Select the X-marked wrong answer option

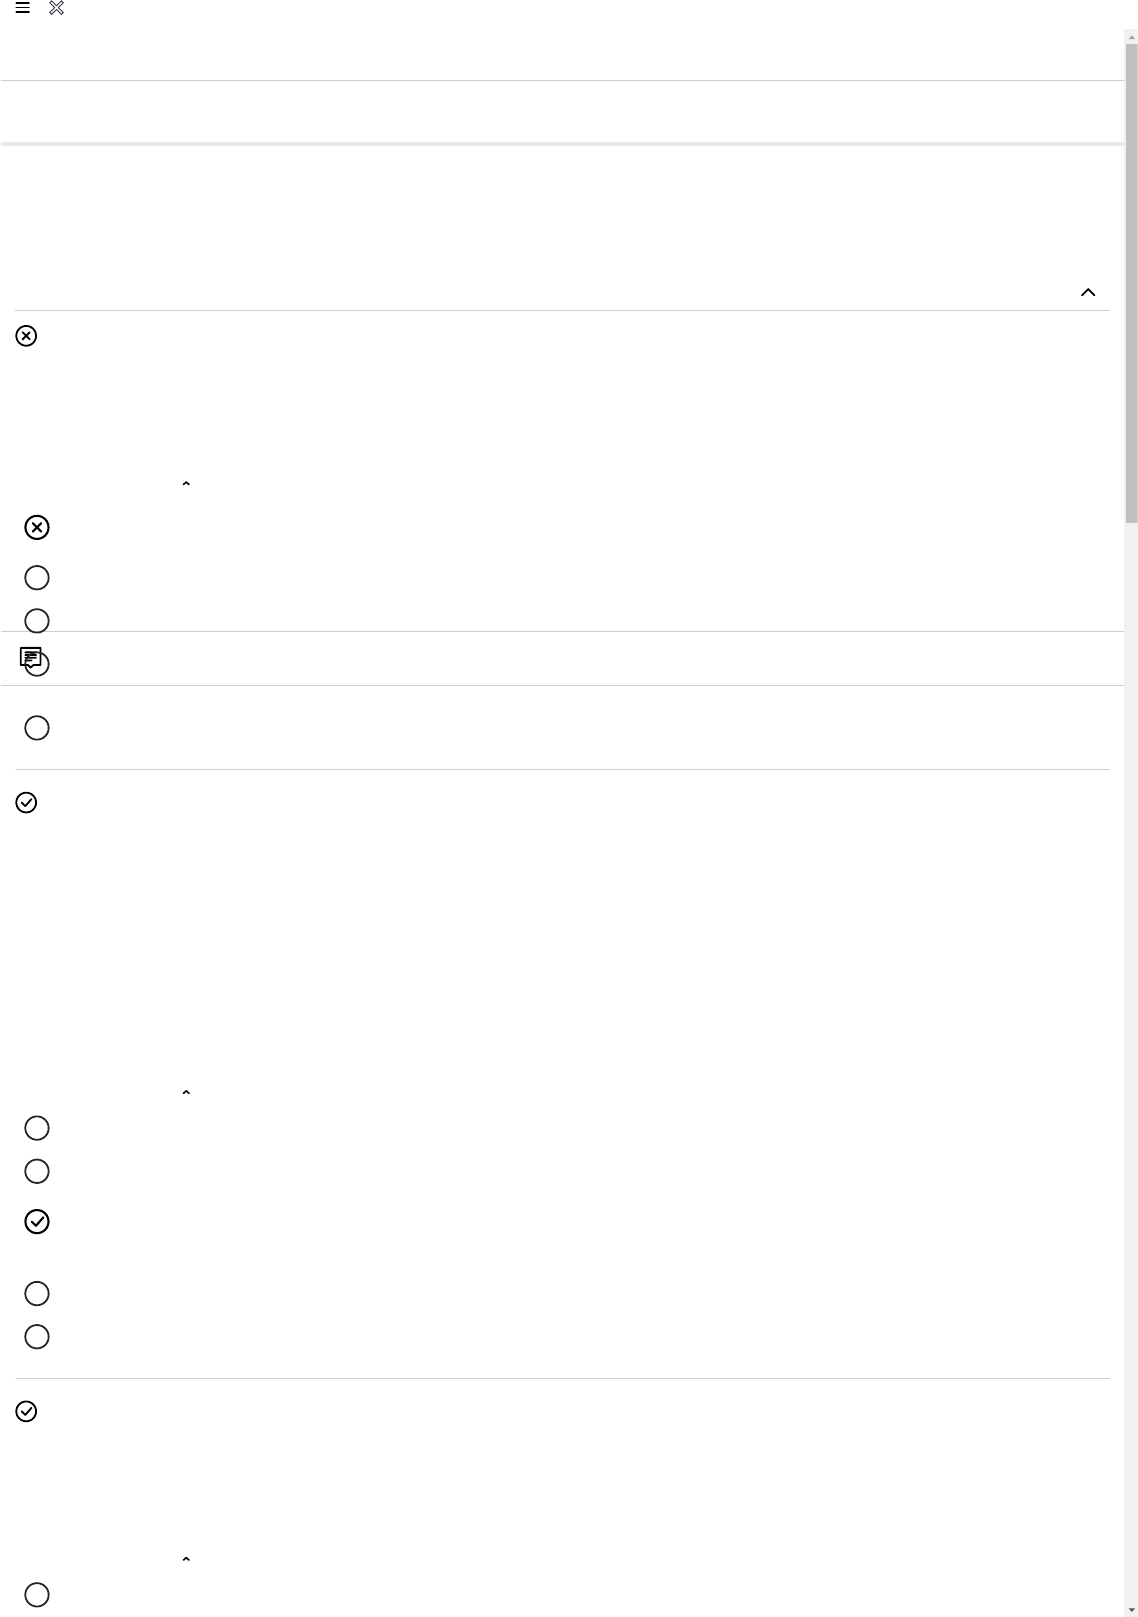tap(37, 528)
